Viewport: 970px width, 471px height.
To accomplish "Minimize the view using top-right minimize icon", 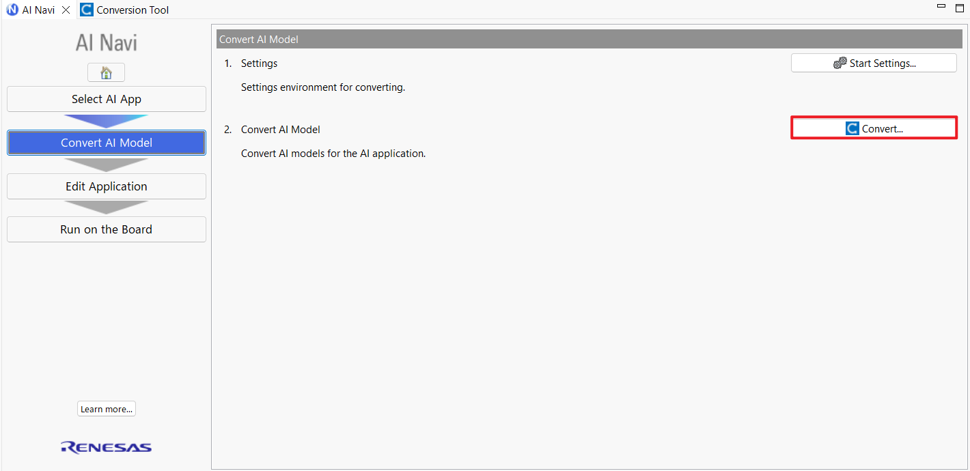I will 941,6.
